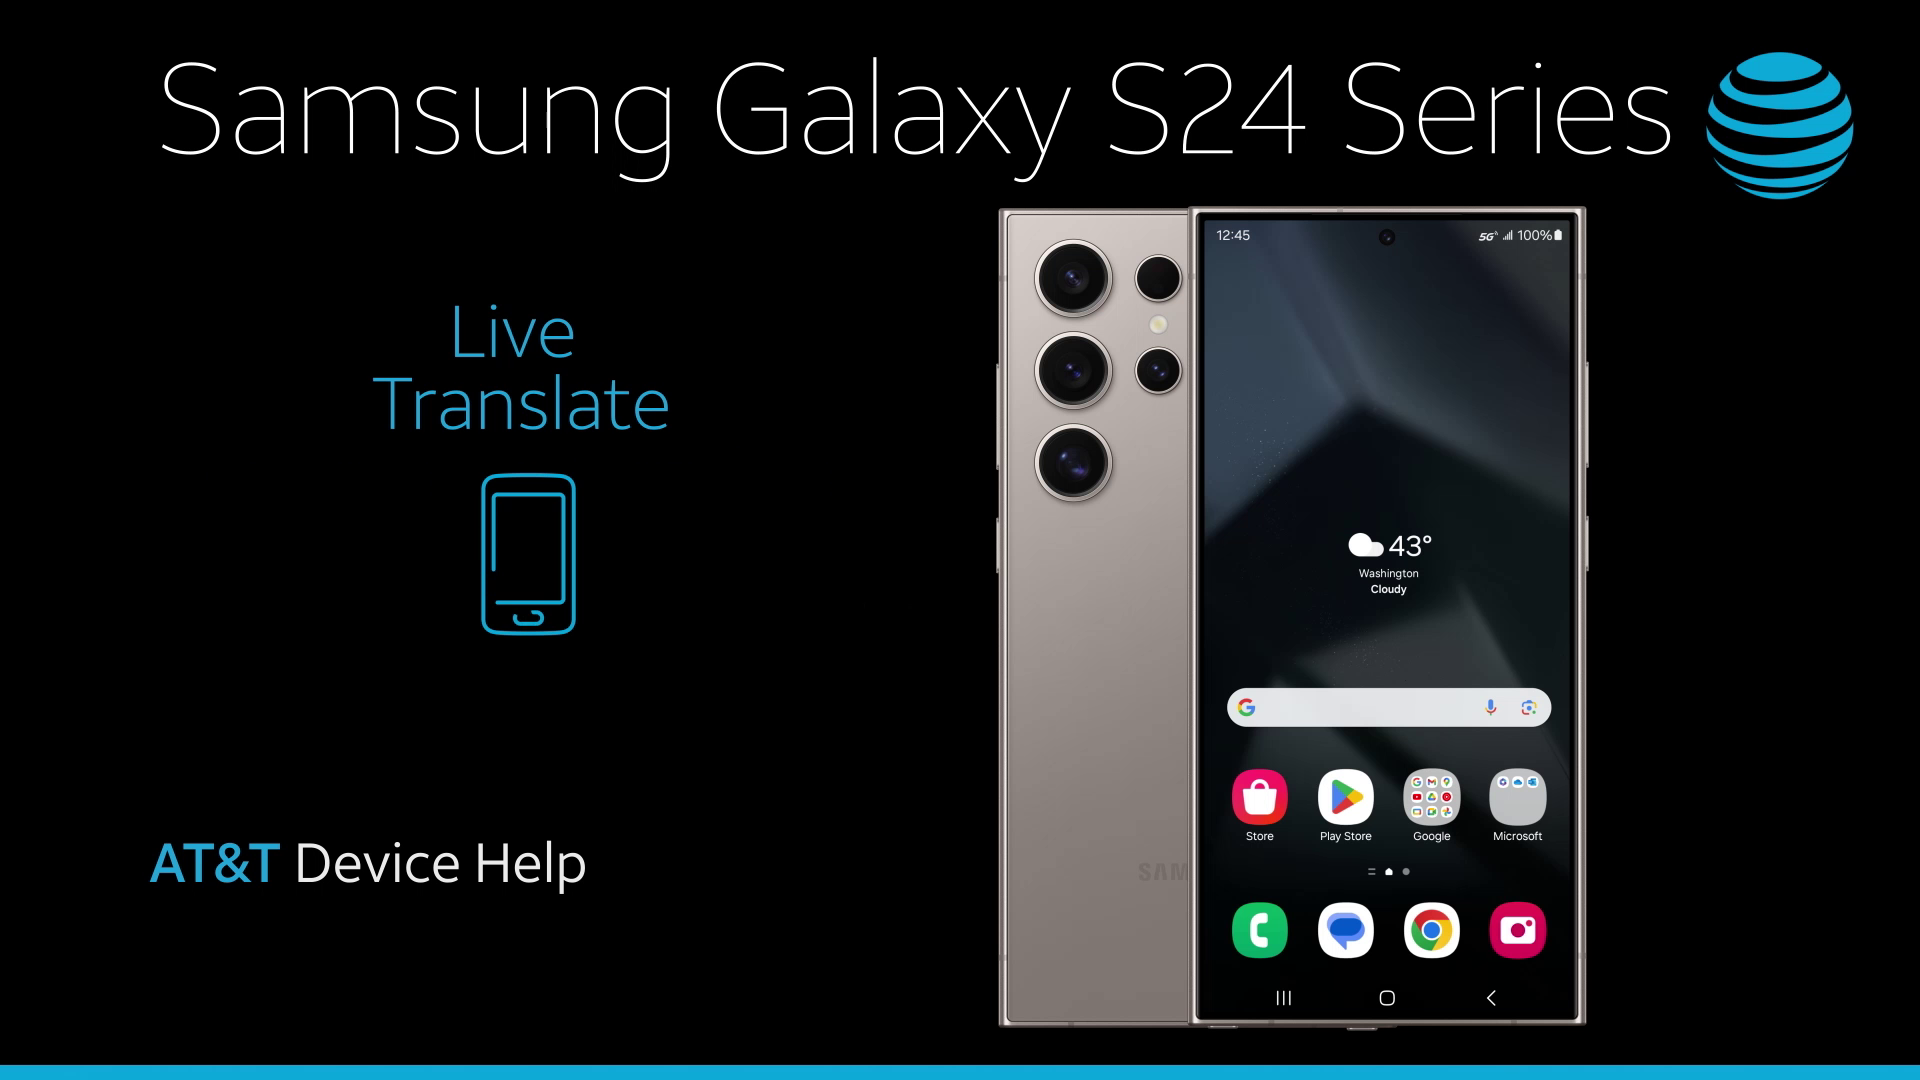This screenshot has width=1920, height=1080.
Task: View the 5G signal status icon
Action: point(1481,236)
